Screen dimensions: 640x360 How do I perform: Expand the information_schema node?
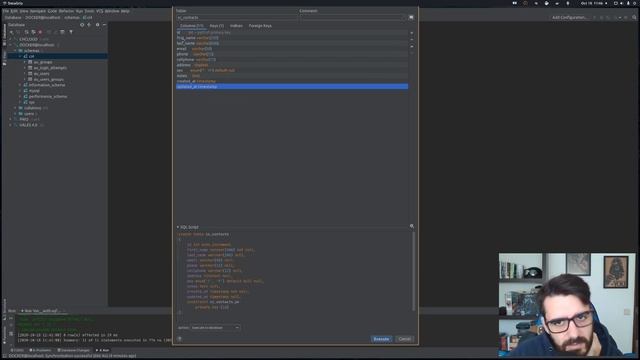pos(20,85)
